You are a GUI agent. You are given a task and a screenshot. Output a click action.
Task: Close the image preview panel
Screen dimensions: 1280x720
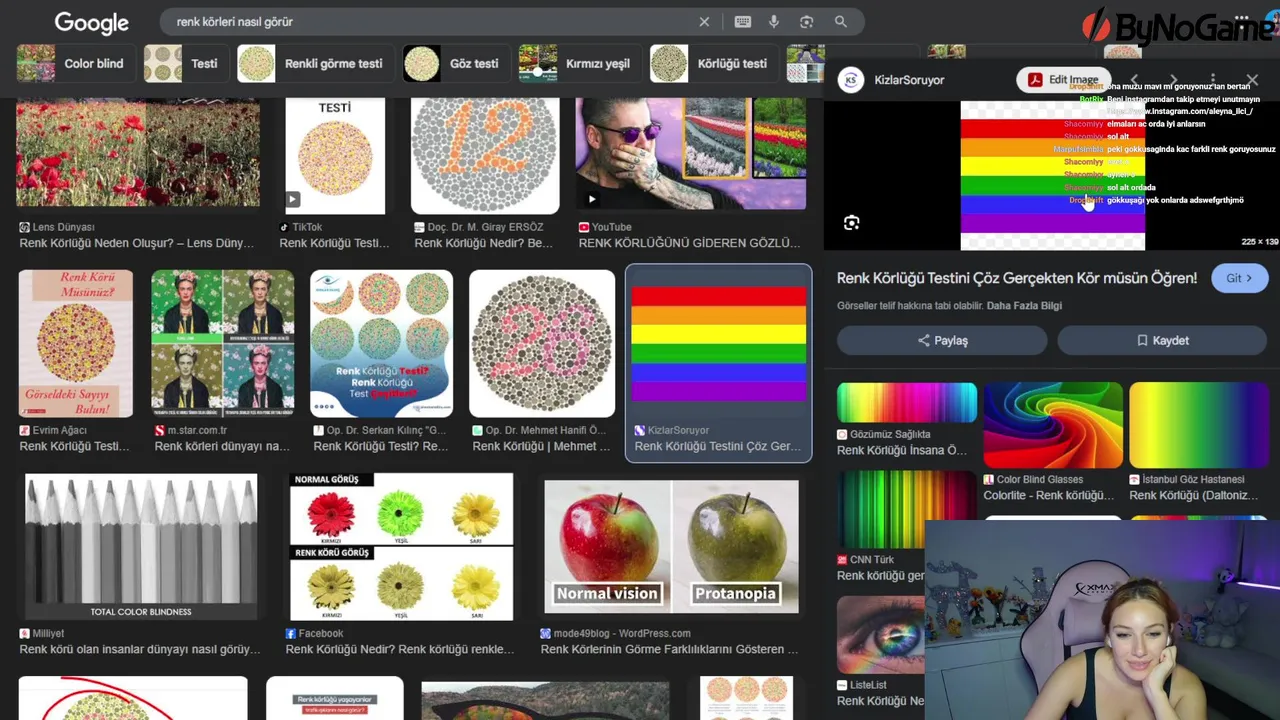pyautogui.click(x=1252, y=80)
